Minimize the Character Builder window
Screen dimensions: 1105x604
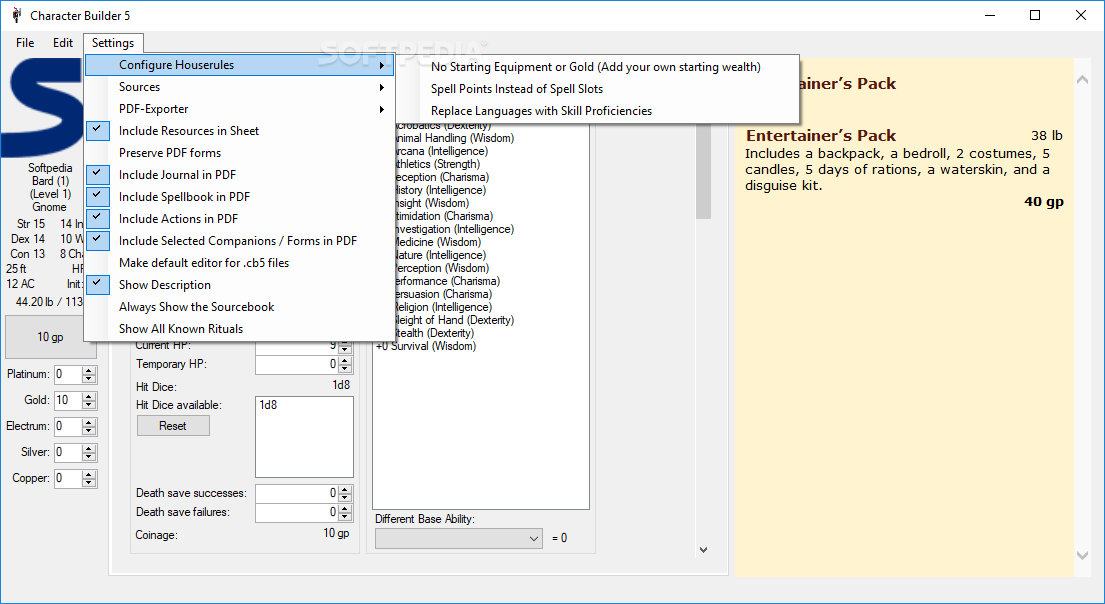989,16
